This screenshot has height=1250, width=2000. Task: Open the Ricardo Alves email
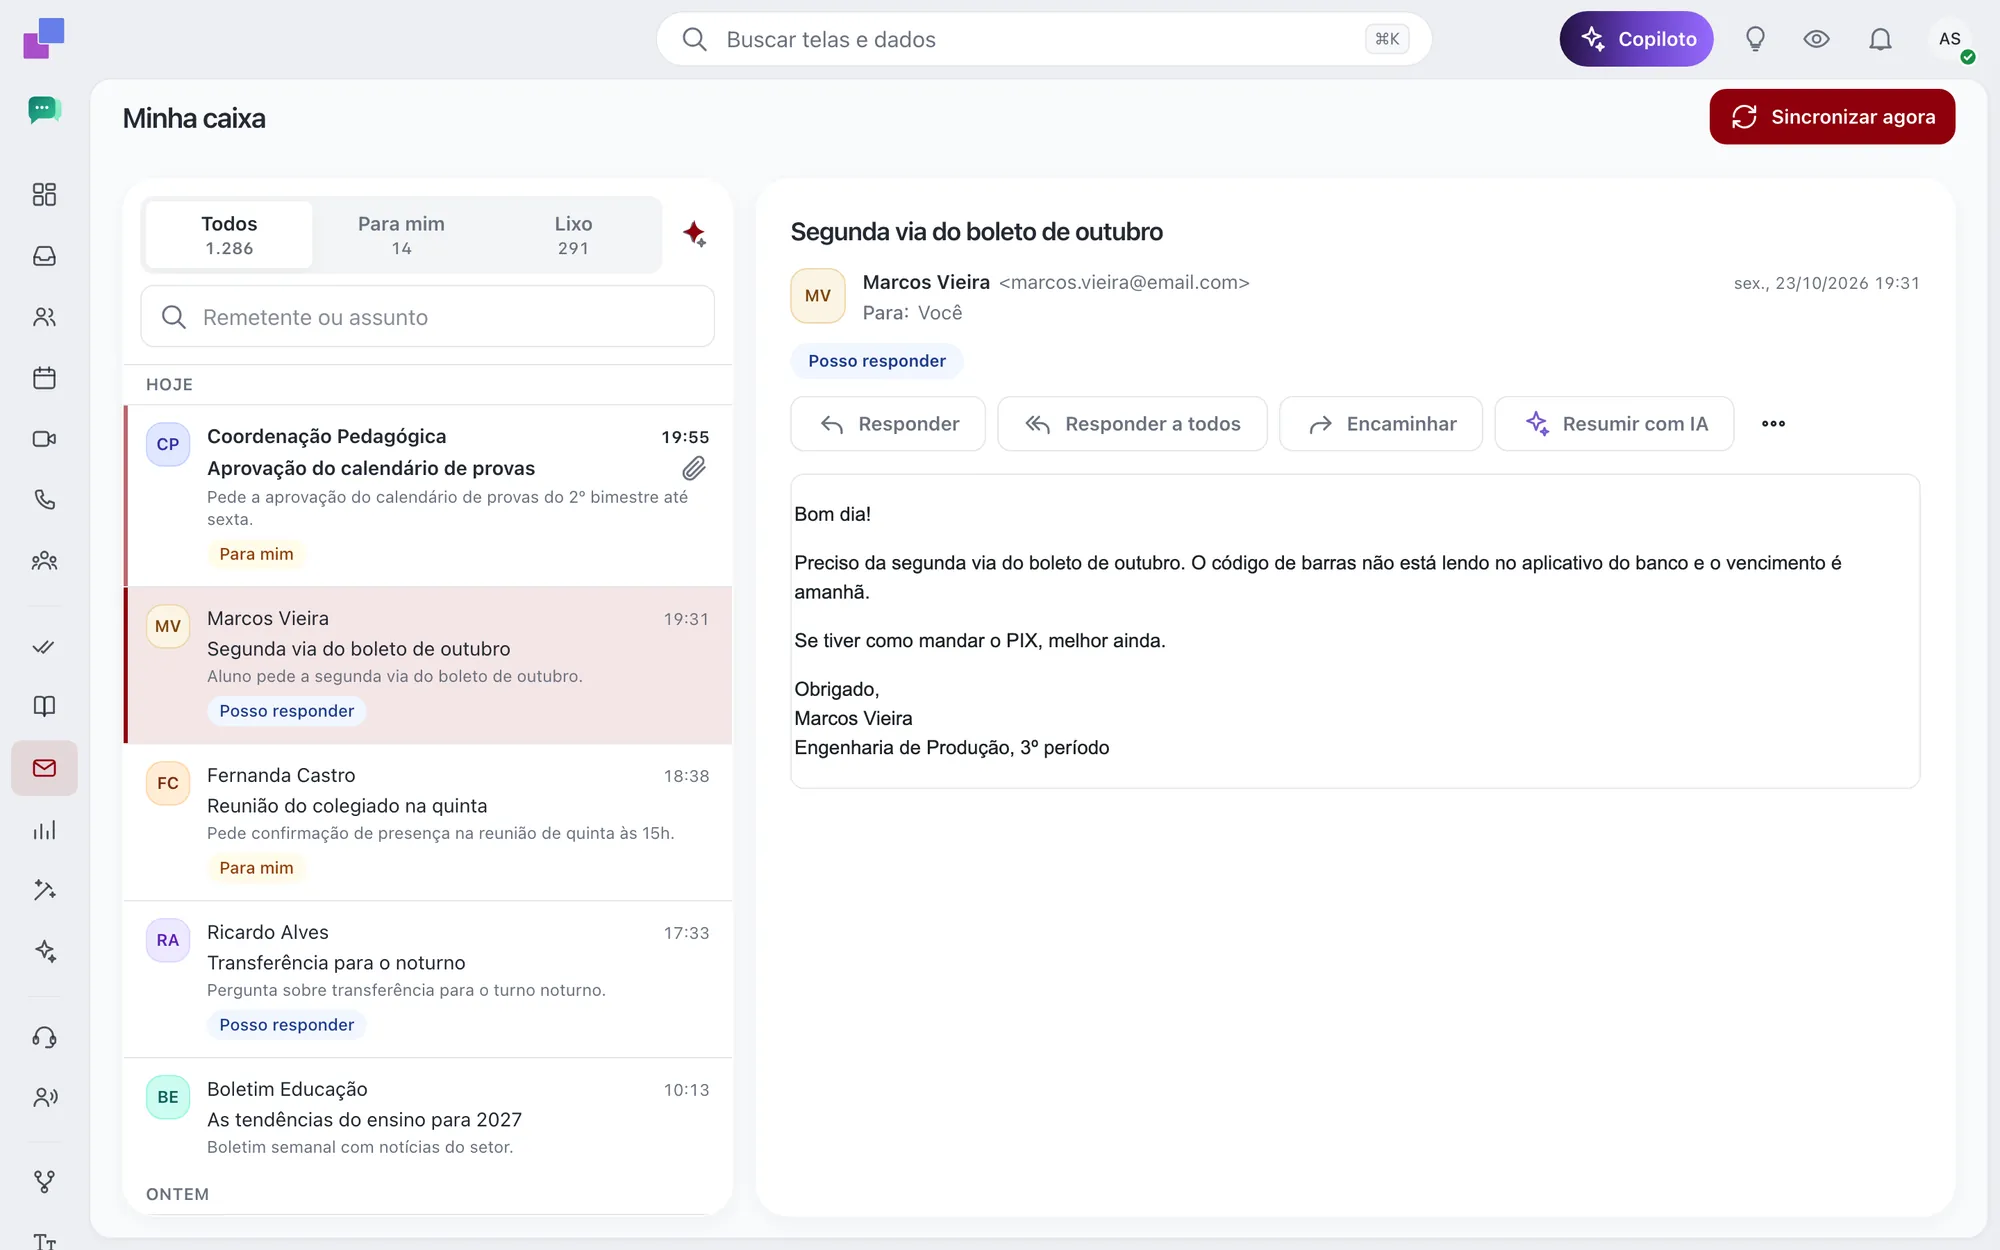point(428,979)
